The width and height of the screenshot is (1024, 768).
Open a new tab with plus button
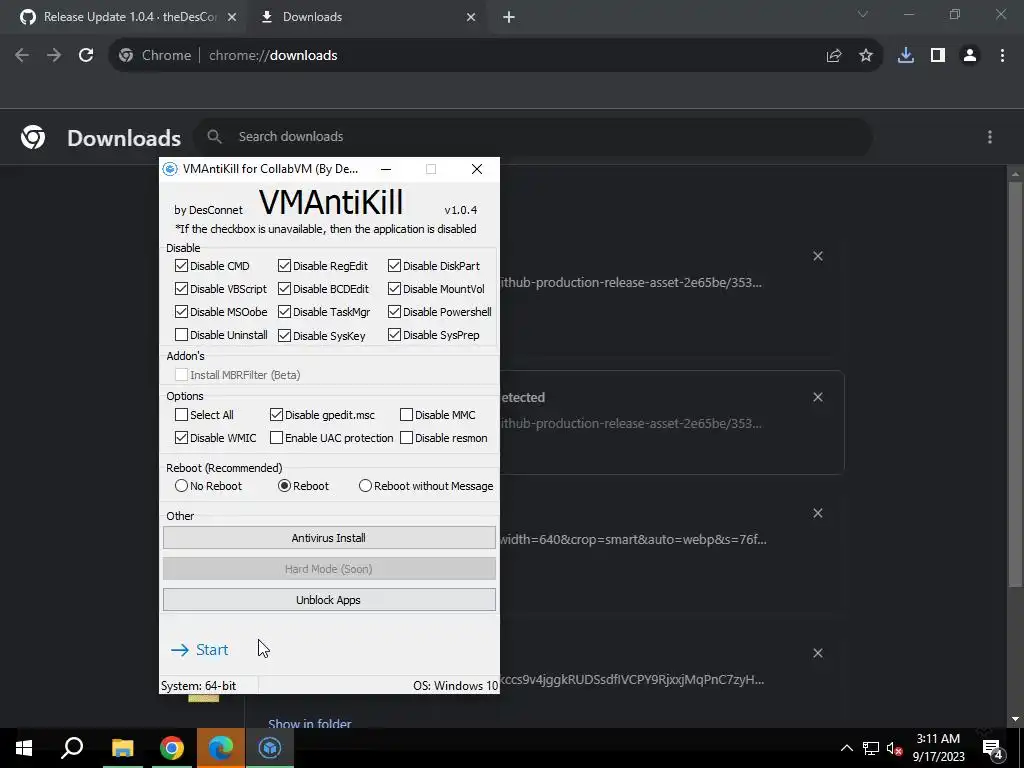509,17
